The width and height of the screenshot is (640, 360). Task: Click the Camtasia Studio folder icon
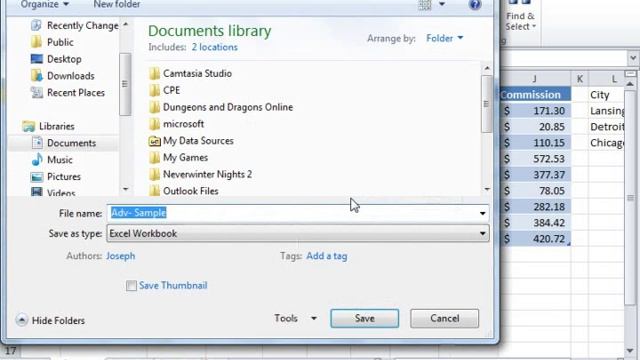pos(154,73)
